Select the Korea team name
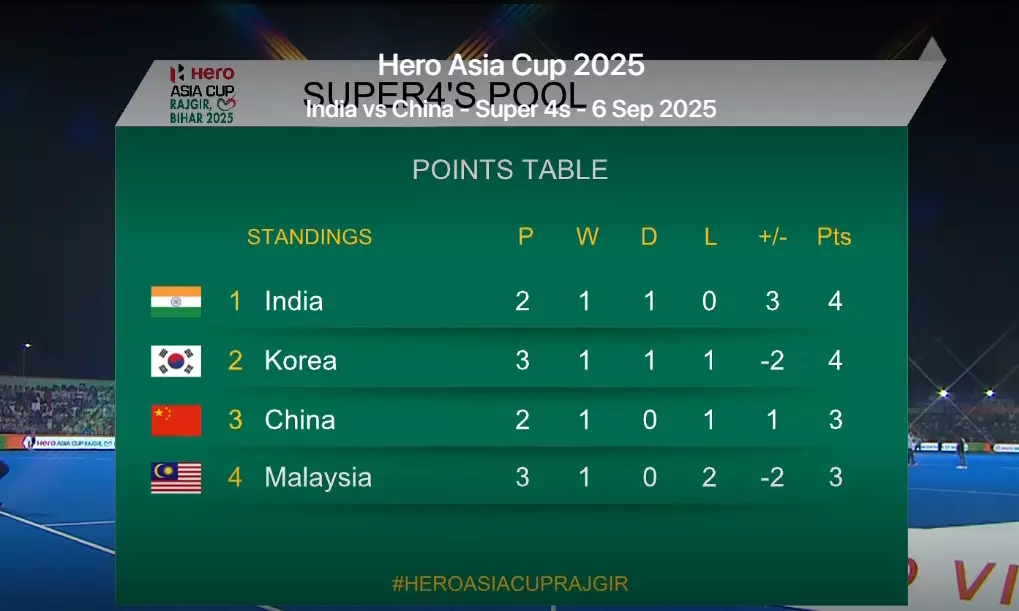Viewport: 1019px width, 611px height. coord(300,360)
